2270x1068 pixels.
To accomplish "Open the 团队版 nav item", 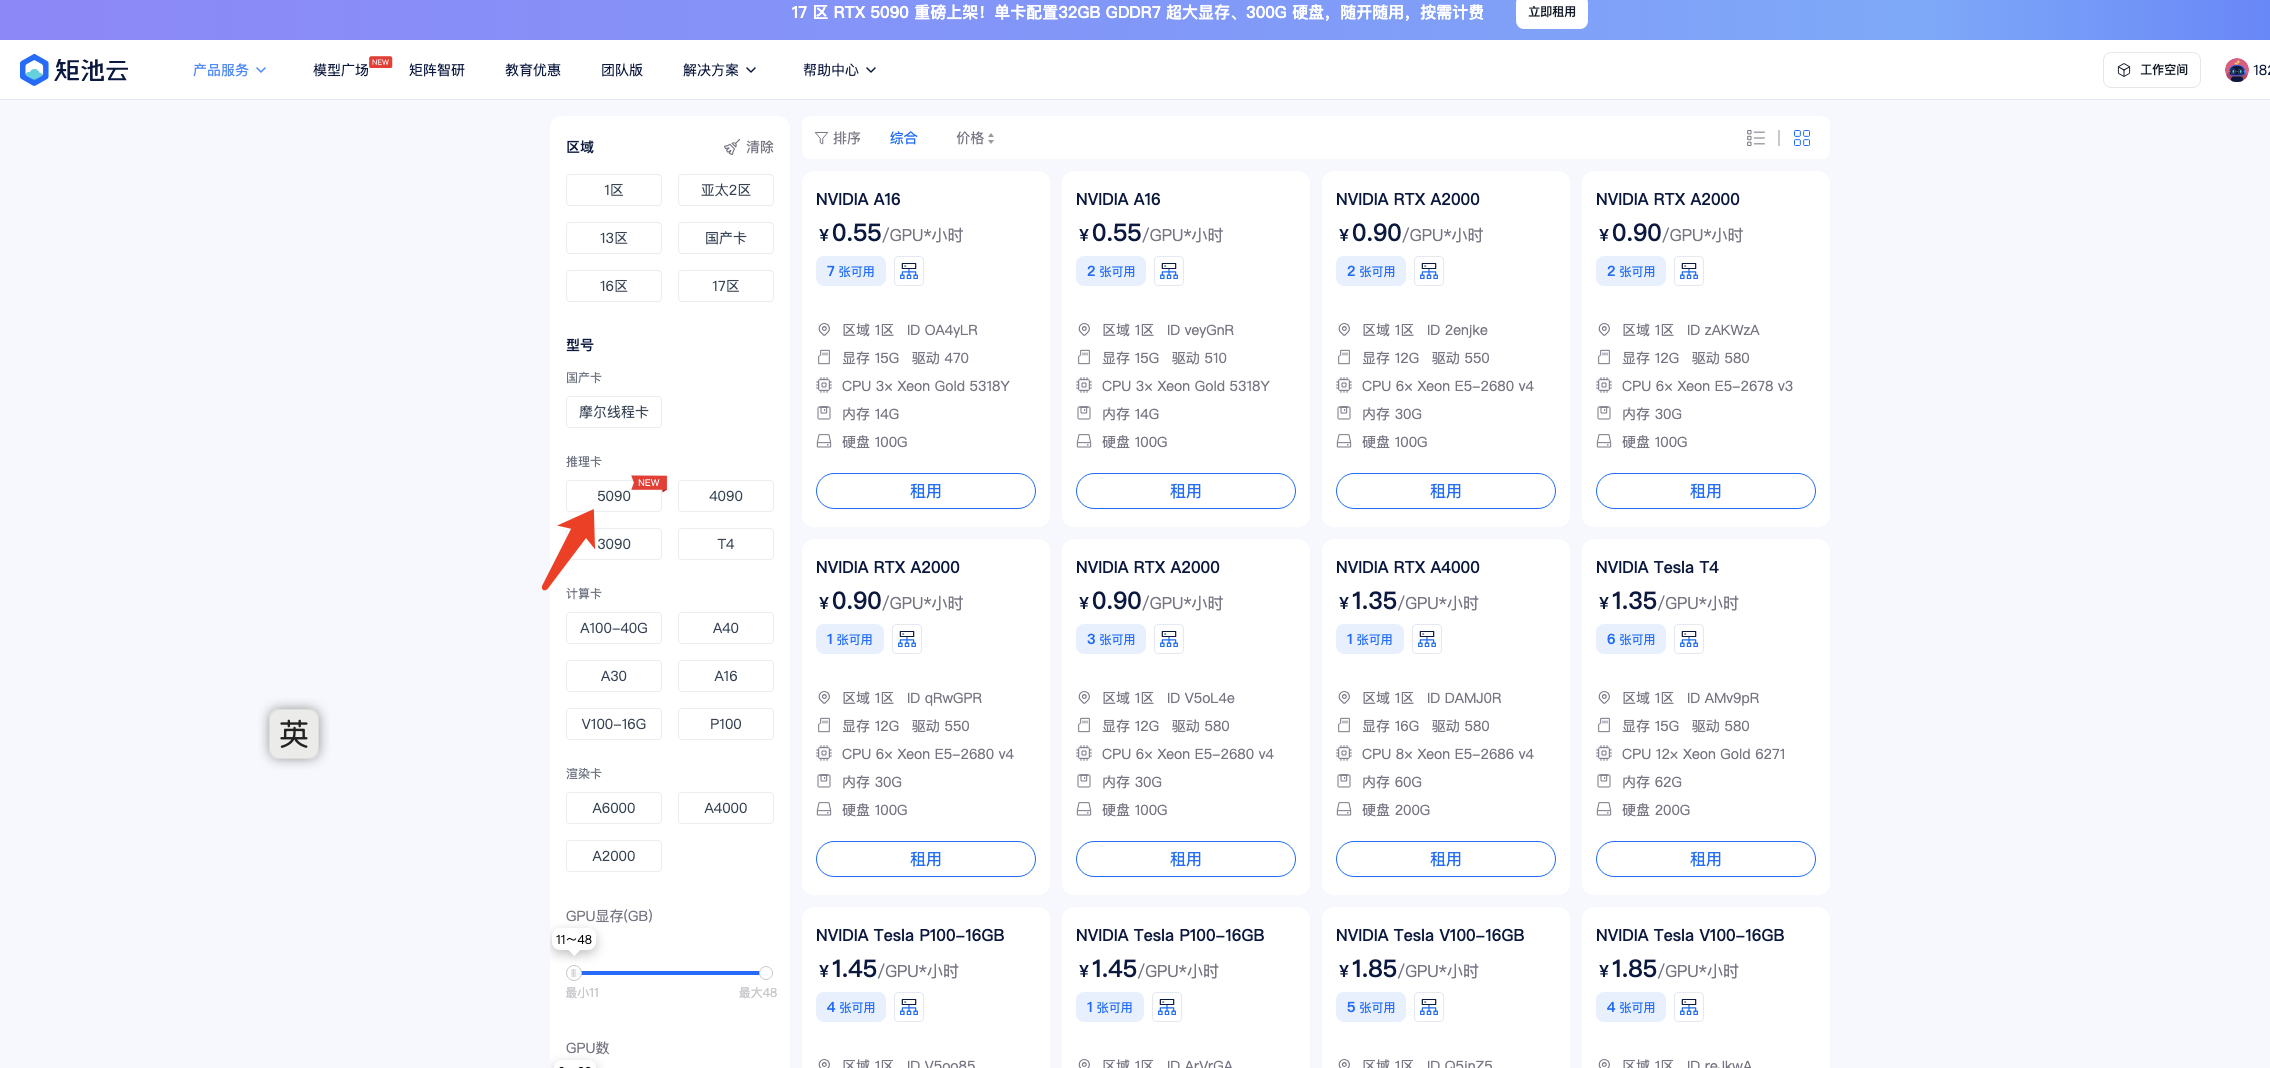I will (x=622, y=70).
